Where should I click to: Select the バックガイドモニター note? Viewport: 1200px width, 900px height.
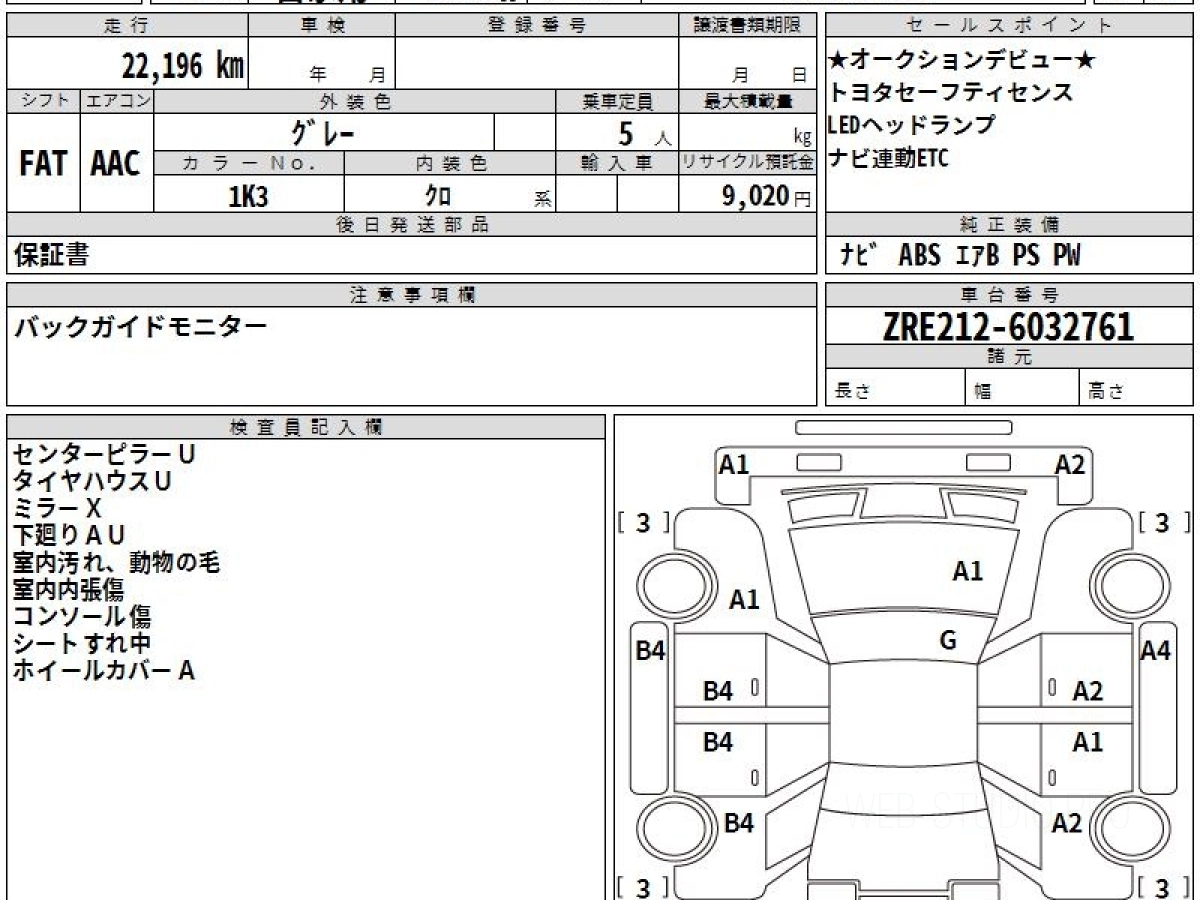[140, 326]
